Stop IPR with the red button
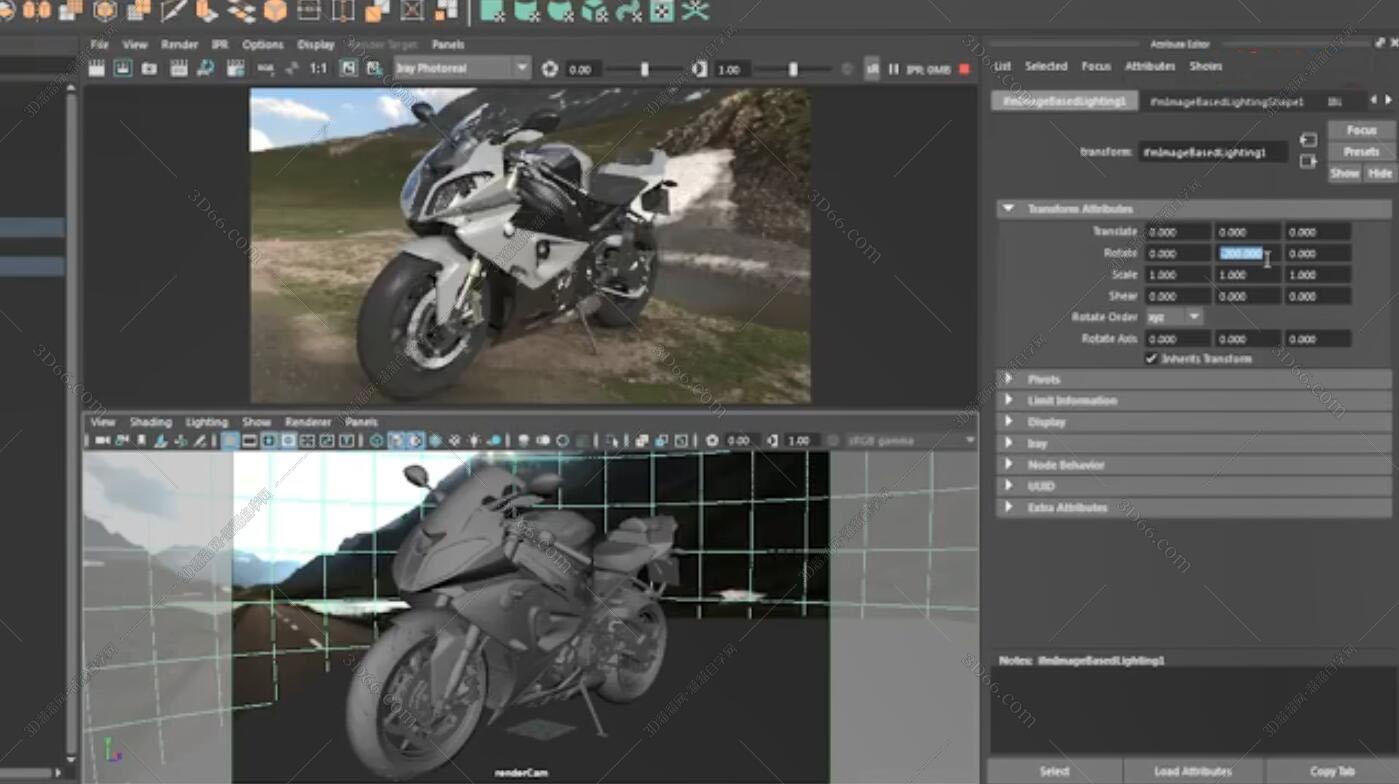 click(964, 69)
